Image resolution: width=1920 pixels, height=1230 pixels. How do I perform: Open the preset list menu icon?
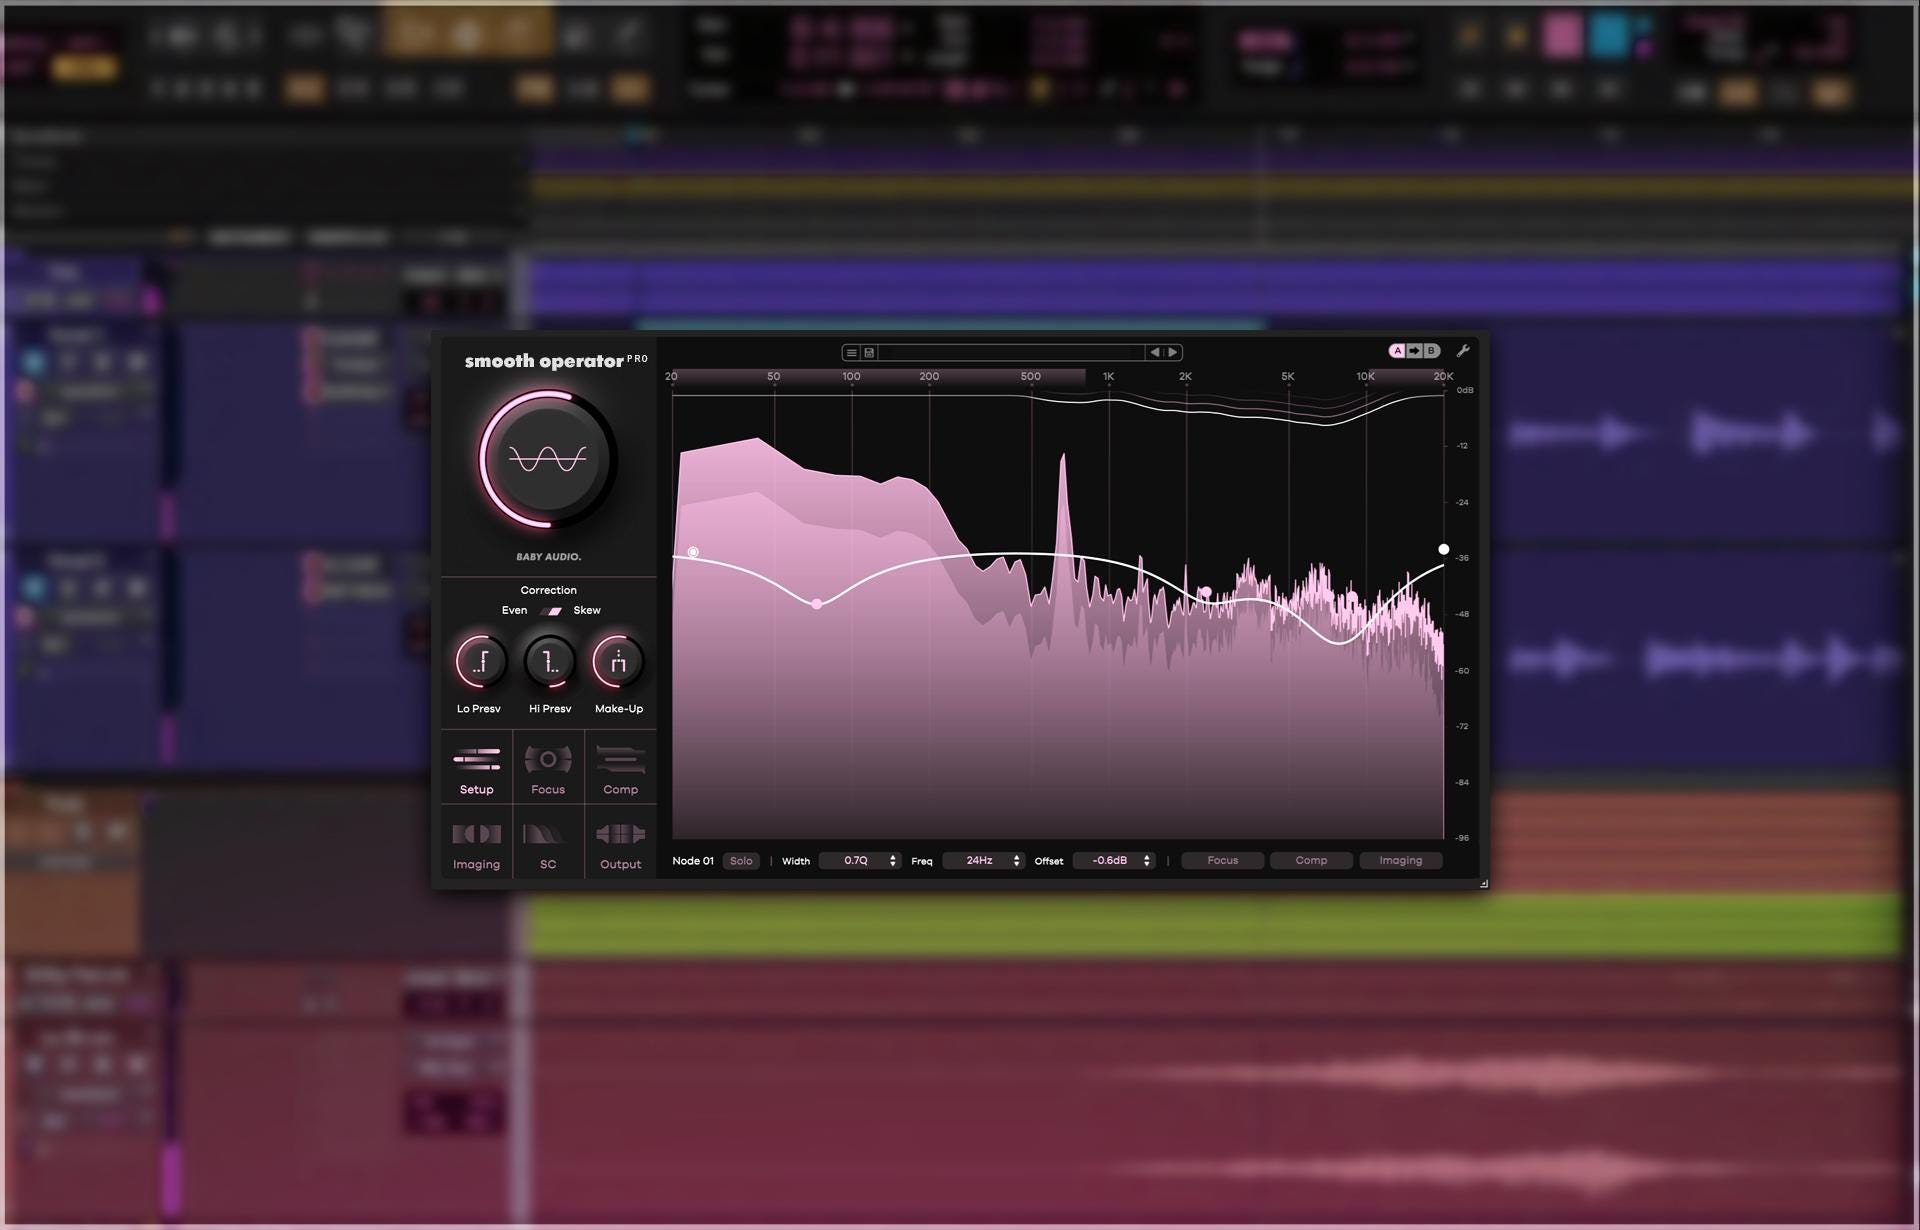click(851, 352)
